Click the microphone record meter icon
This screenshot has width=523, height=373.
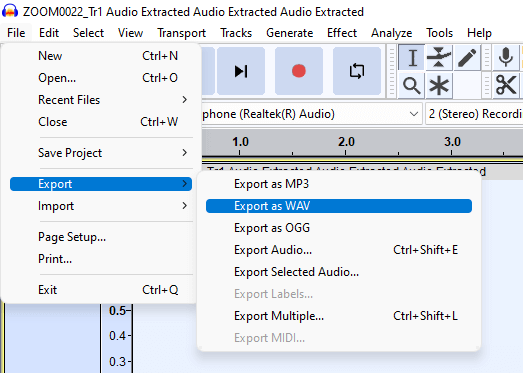506,57
